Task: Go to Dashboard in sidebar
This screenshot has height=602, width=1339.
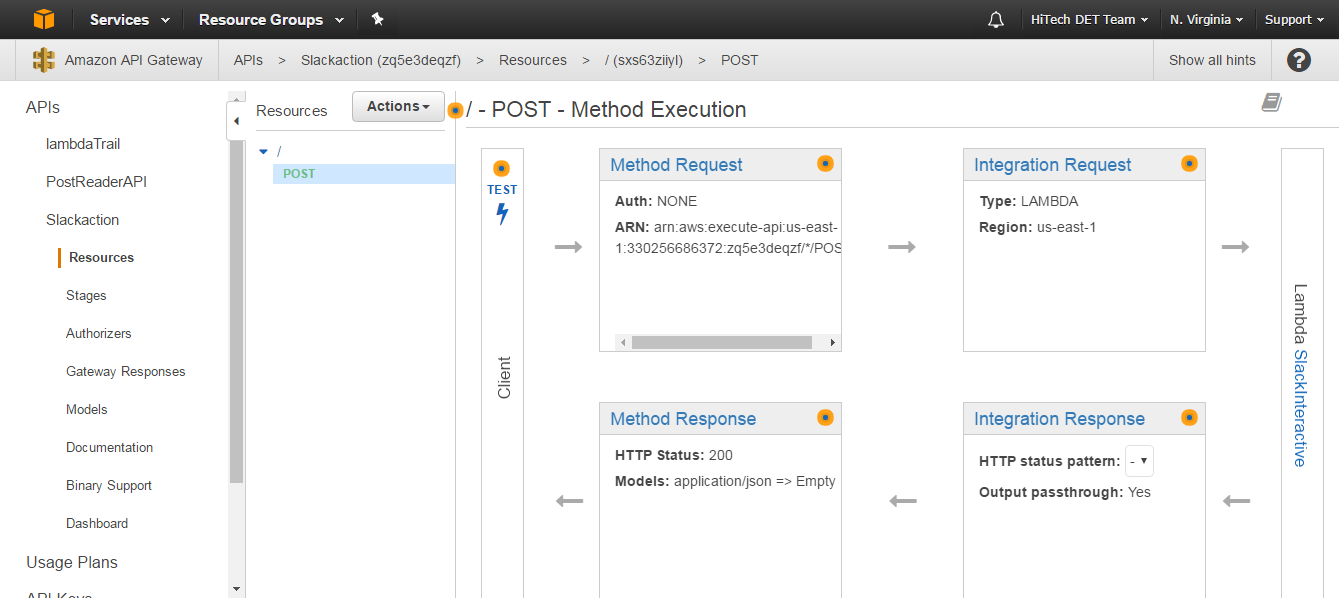Action: [97, 524]
